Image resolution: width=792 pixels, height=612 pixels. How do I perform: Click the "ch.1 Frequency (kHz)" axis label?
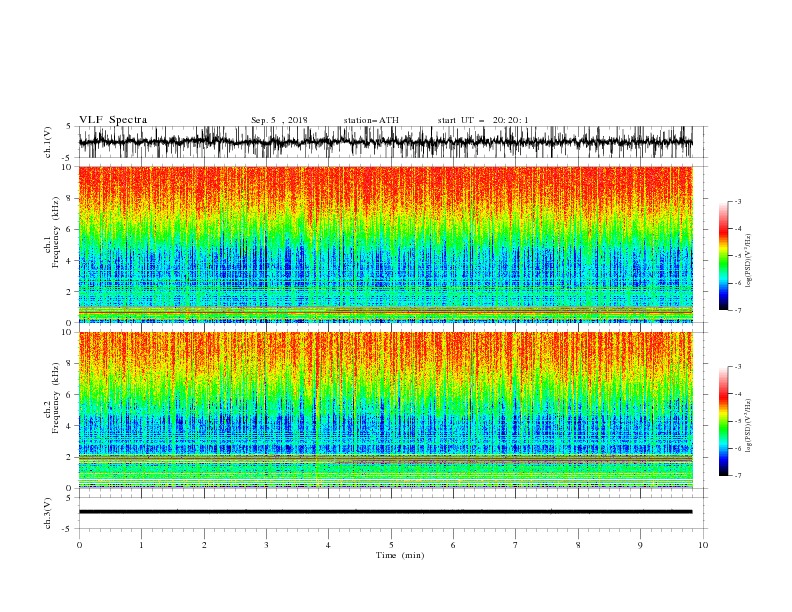coord(53,233)
